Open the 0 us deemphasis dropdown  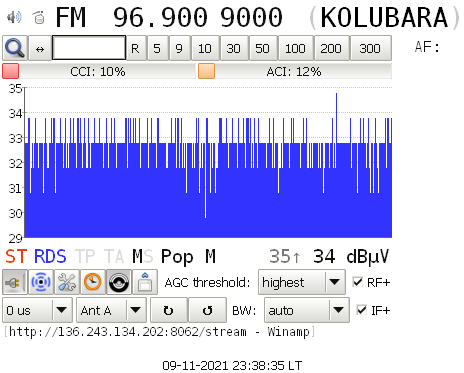(x=37, y=310)
